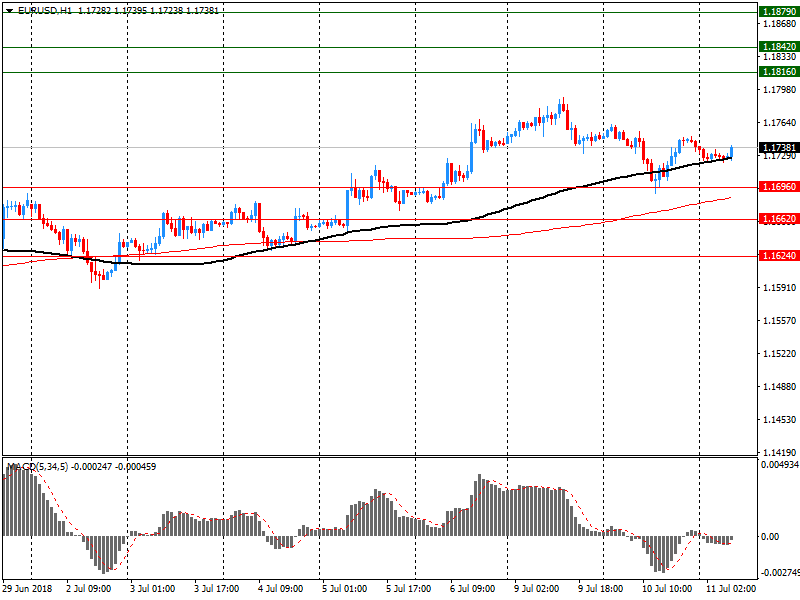Select the 1.18420 green price label
The height and width of the screenshot is (600, 800).
click(779, 47)
